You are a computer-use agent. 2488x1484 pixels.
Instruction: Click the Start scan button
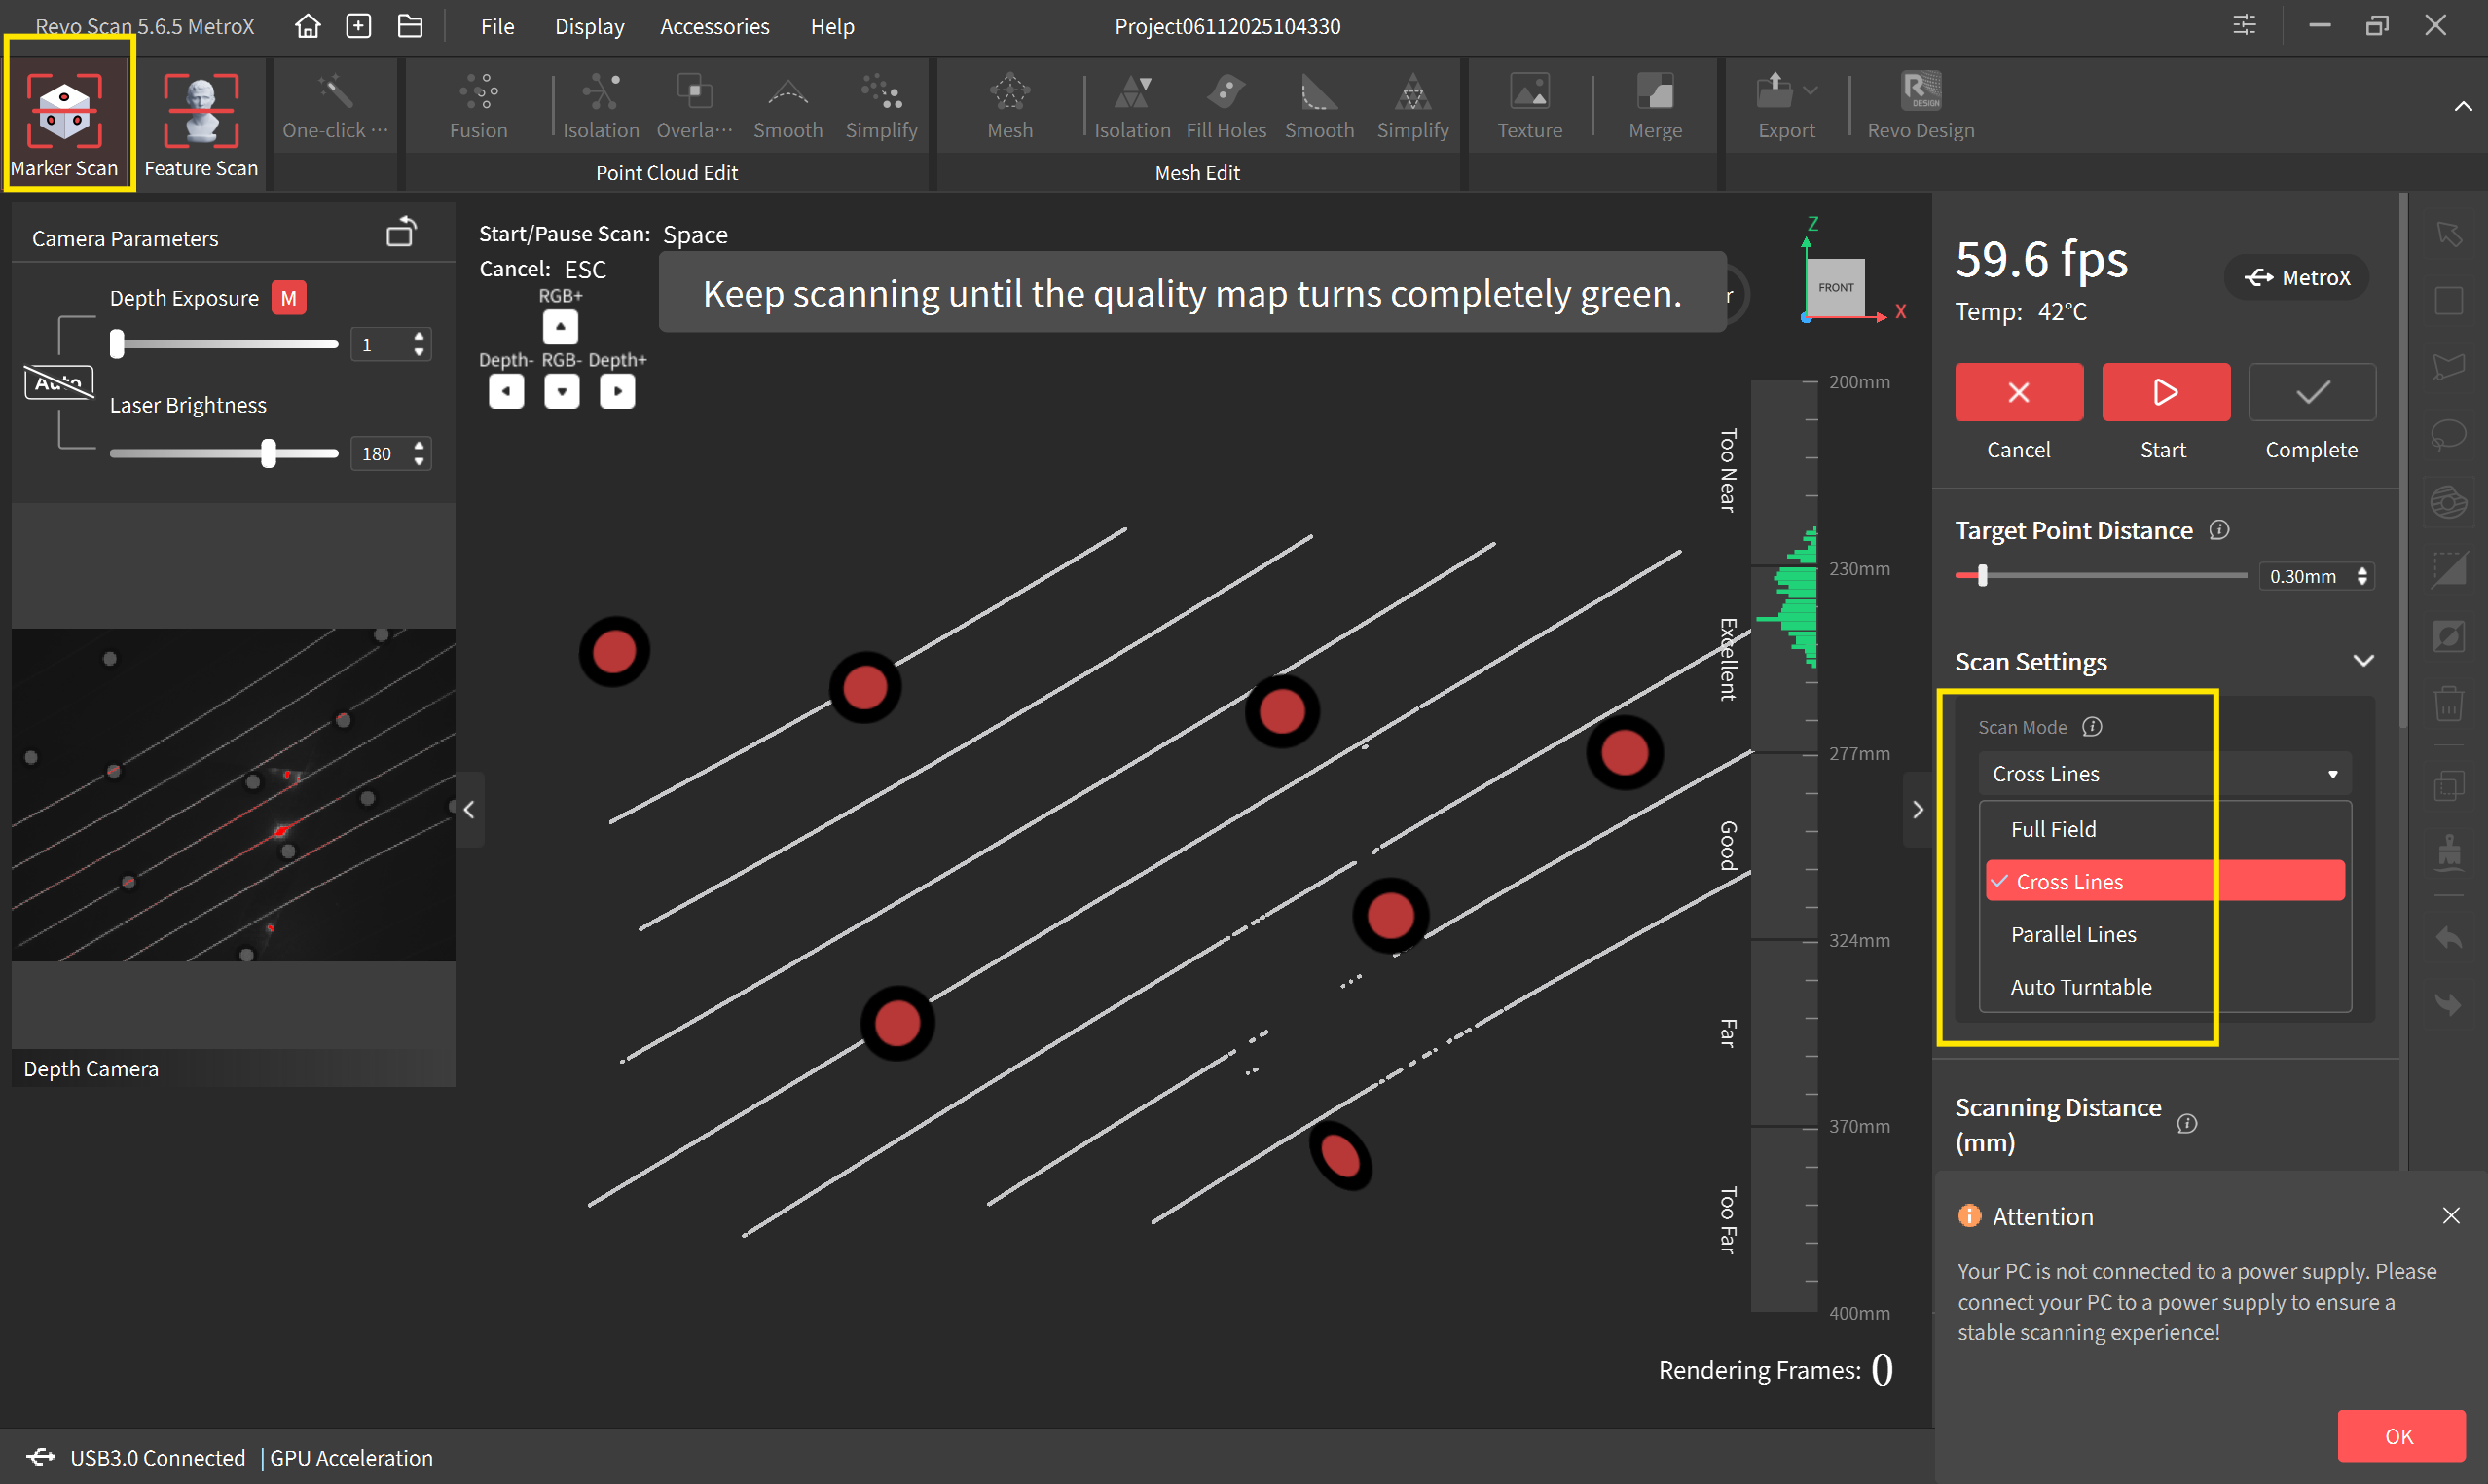point(2166,392)
